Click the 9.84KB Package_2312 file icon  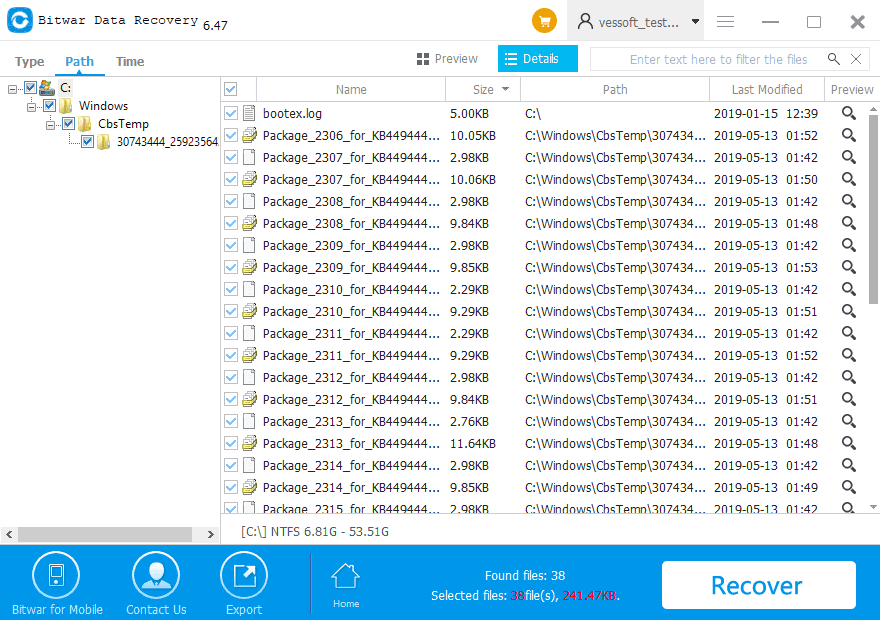click(x=249, y=399)
